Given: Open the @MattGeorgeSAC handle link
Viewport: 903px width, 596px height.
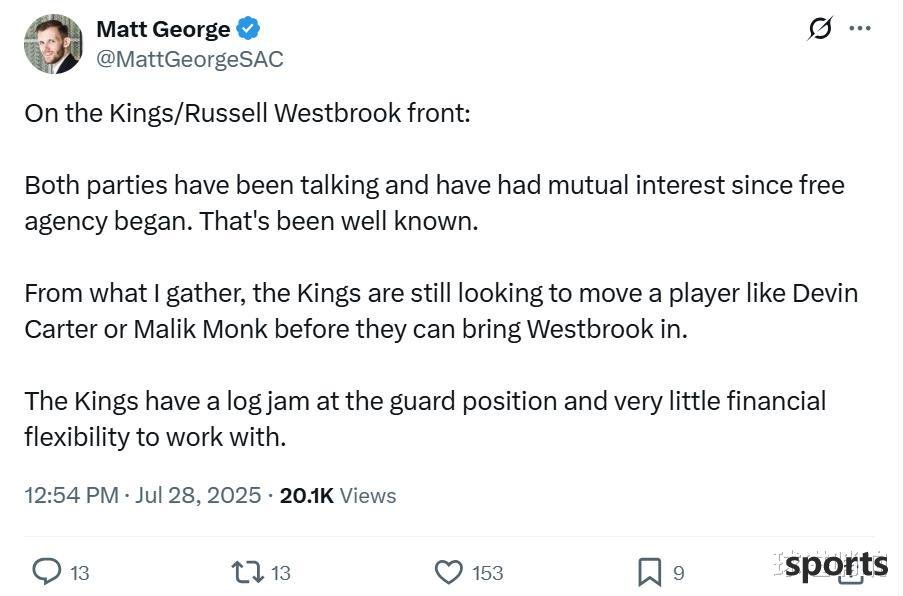Looking at the screenshot, I should [189, 59].
